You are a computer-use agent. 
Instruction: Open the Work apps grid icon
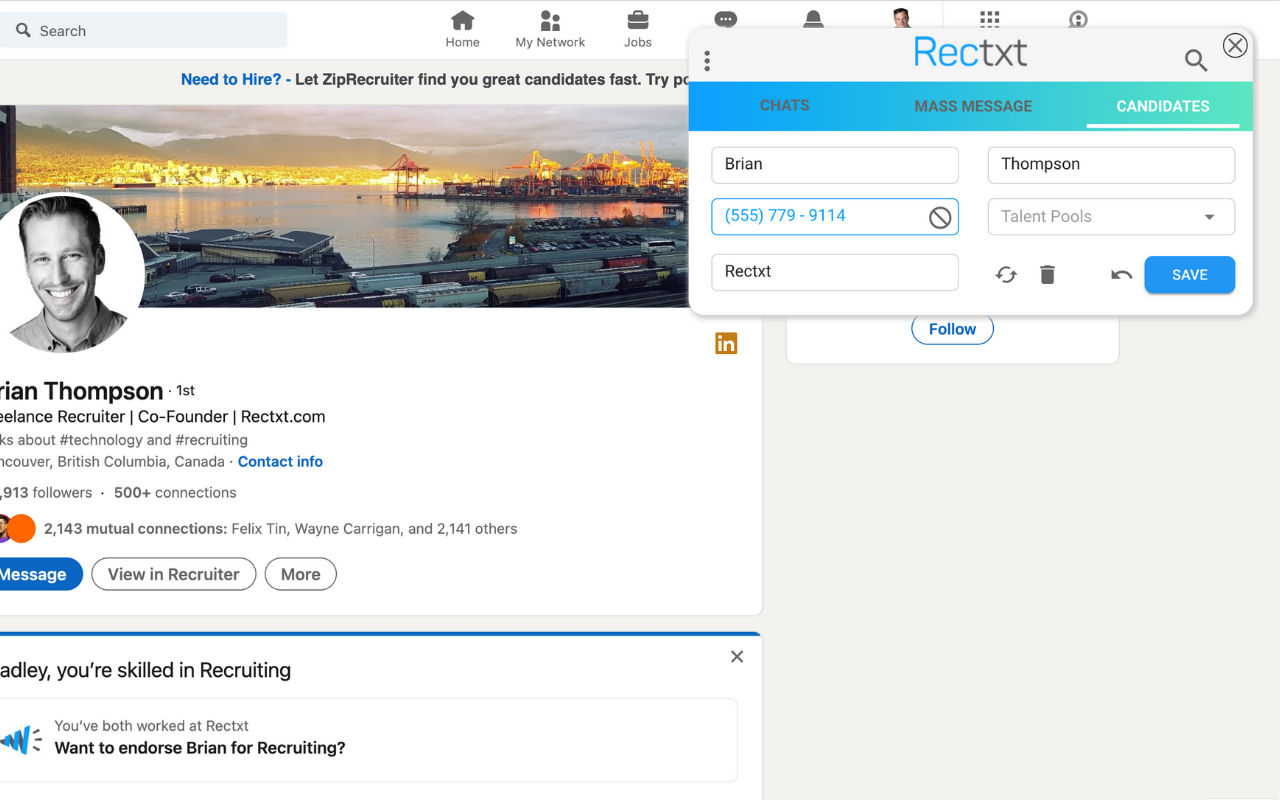click(x=990, y=19)
